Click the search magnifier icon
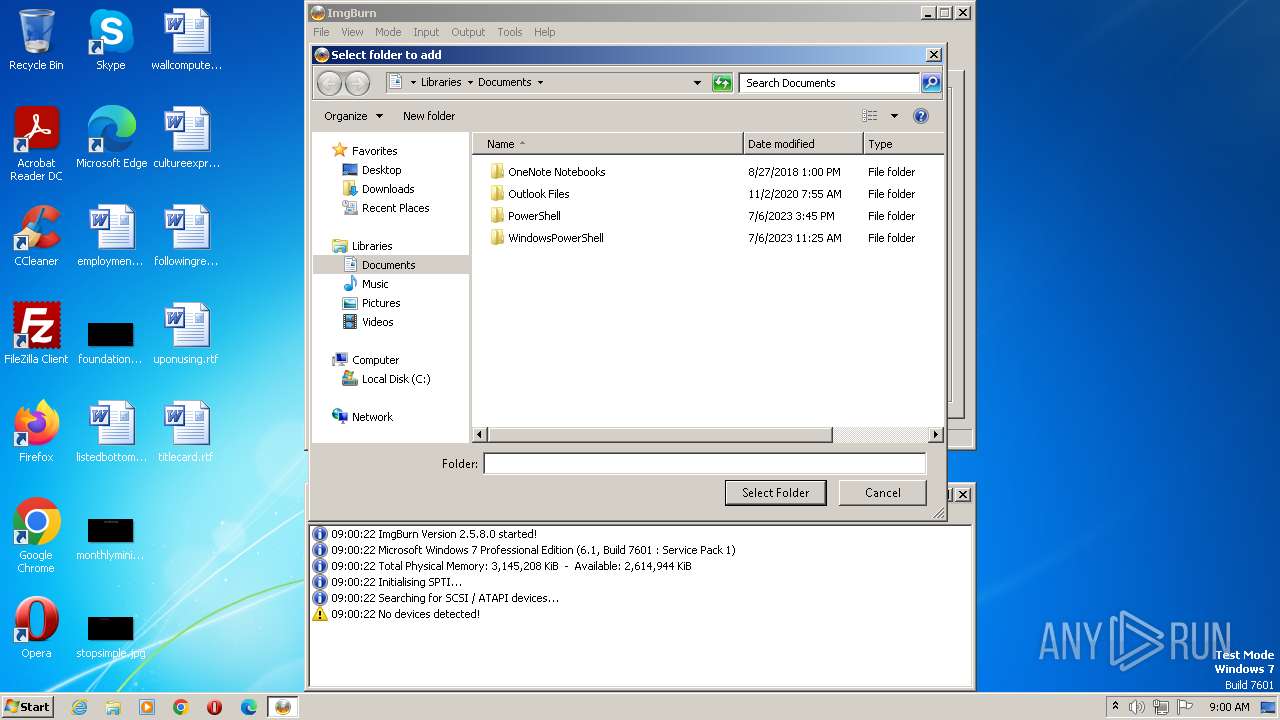 tap(931, 83)
